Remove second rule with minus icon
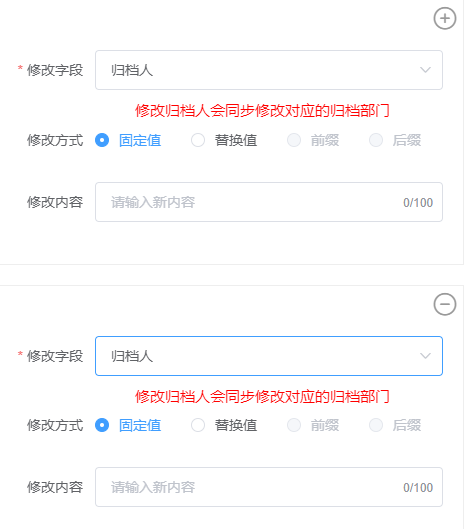 pyautogui.click(x=445, y=304)
